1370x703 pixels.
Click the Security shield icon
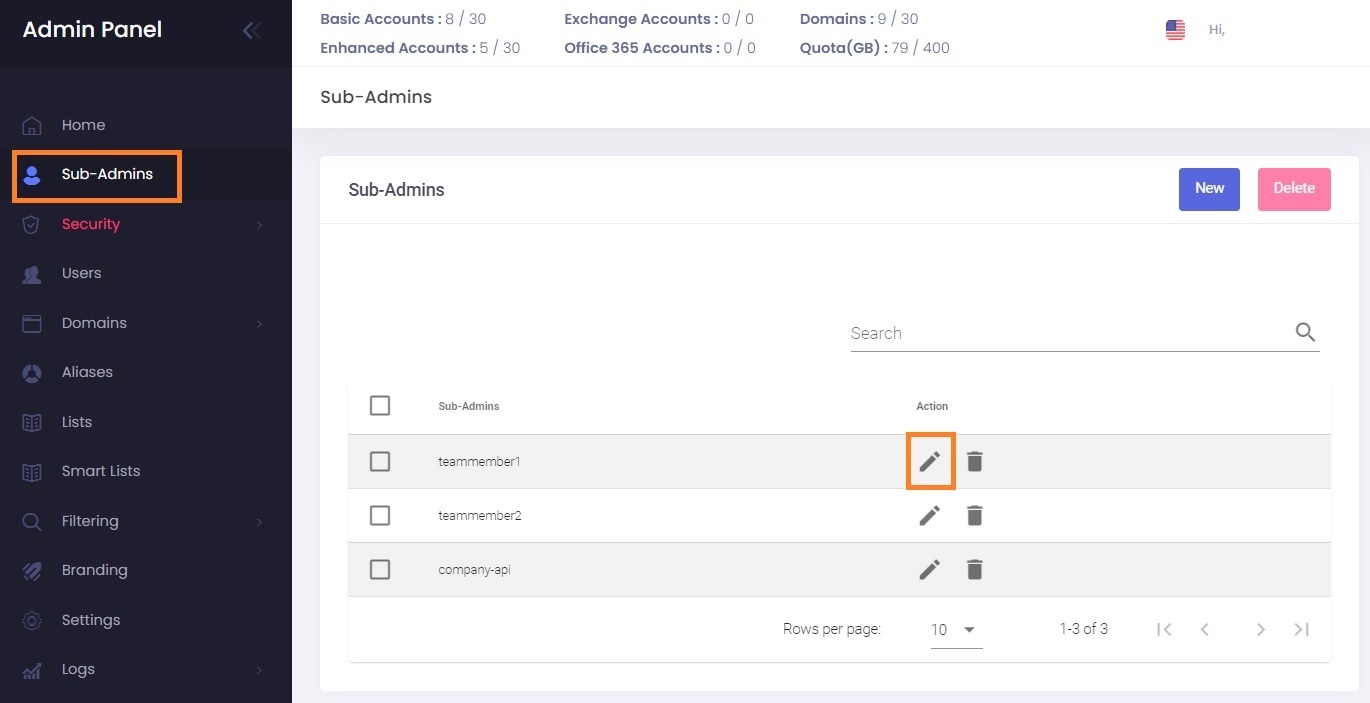[32, 224]
